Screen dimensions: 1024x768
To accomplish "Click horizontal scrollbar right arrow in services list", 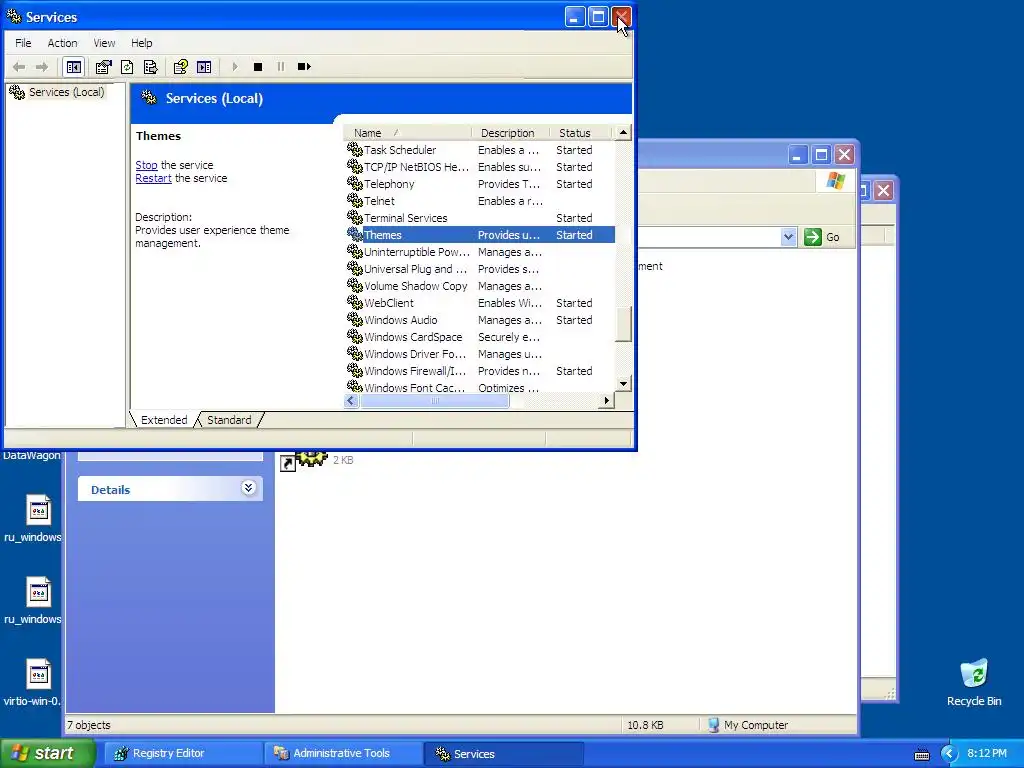I will click(x=607, y=400).
